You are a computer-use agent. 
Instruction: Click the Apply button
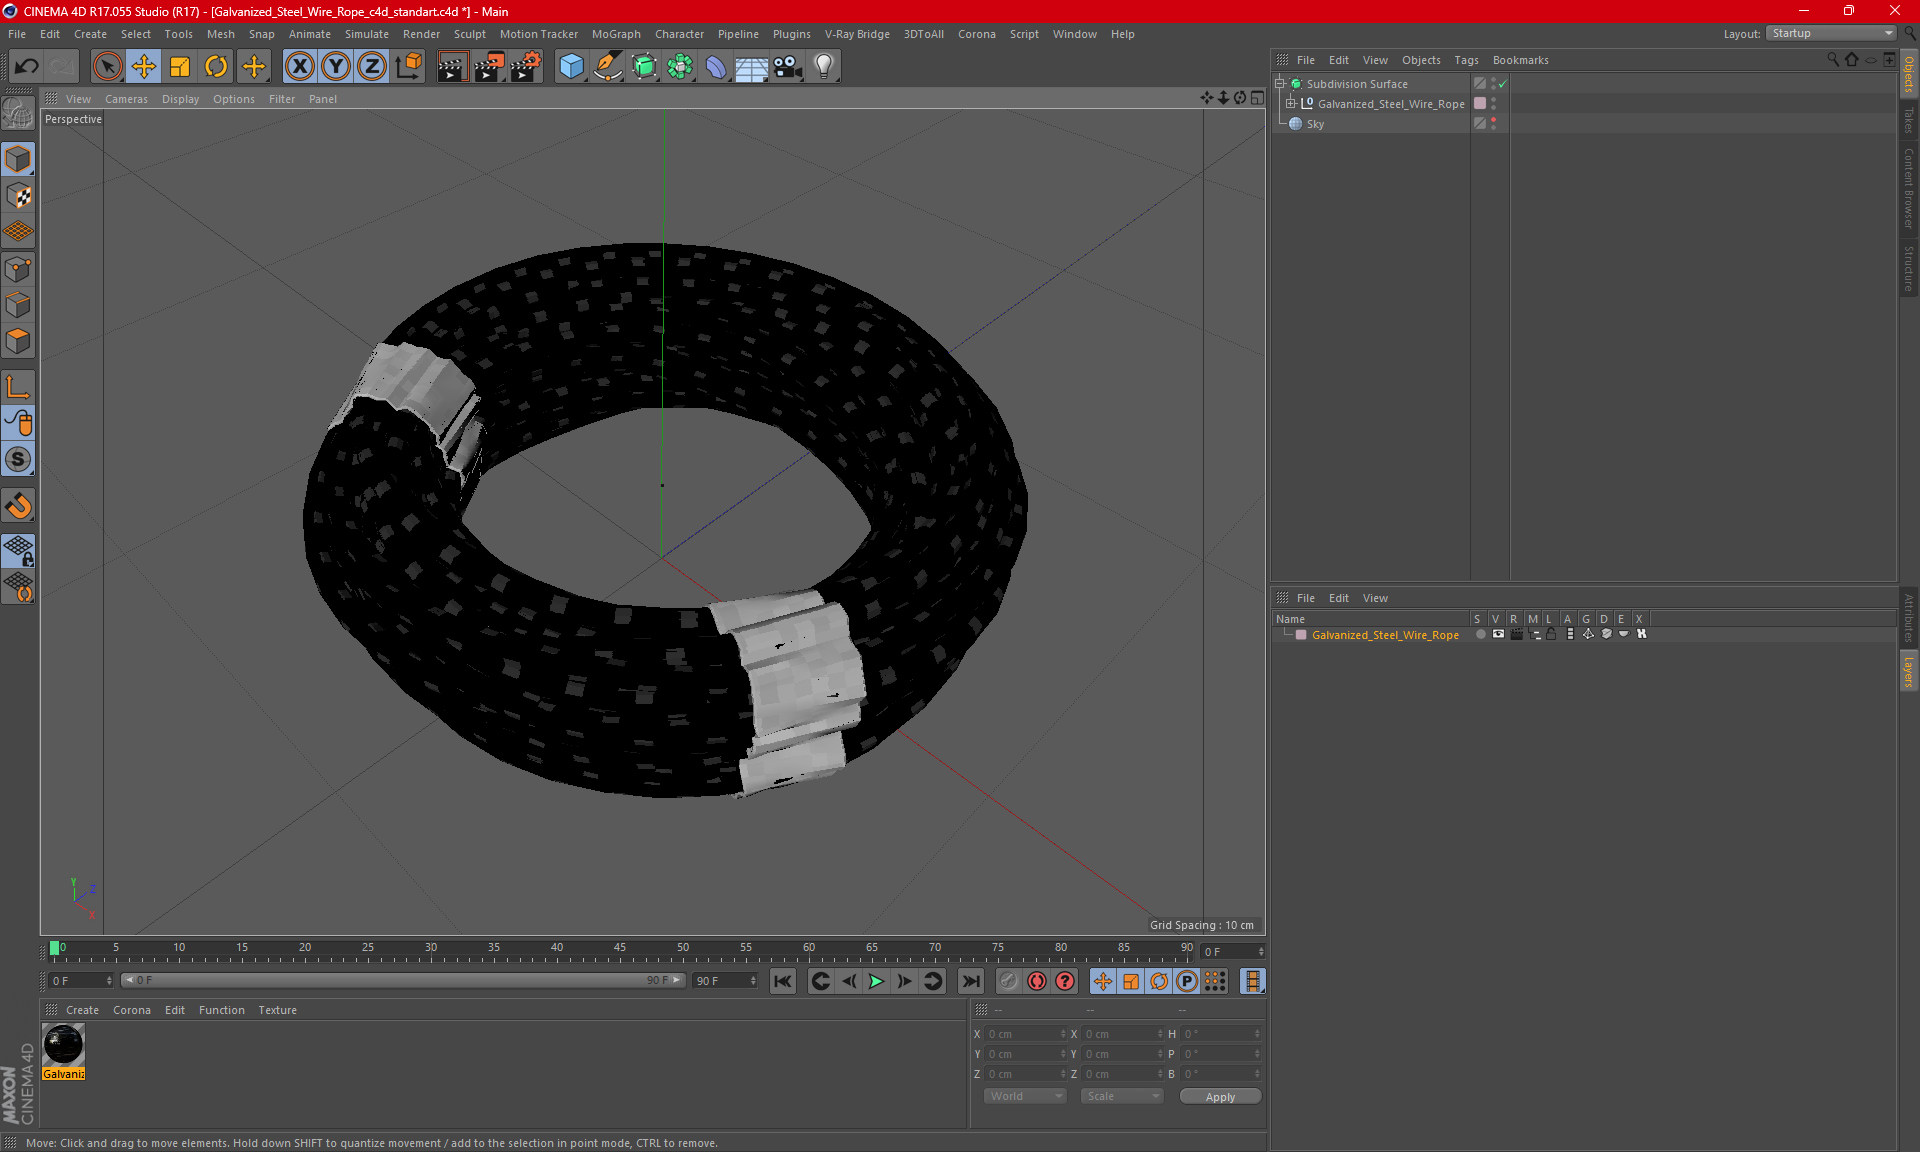point(1220,1097)
